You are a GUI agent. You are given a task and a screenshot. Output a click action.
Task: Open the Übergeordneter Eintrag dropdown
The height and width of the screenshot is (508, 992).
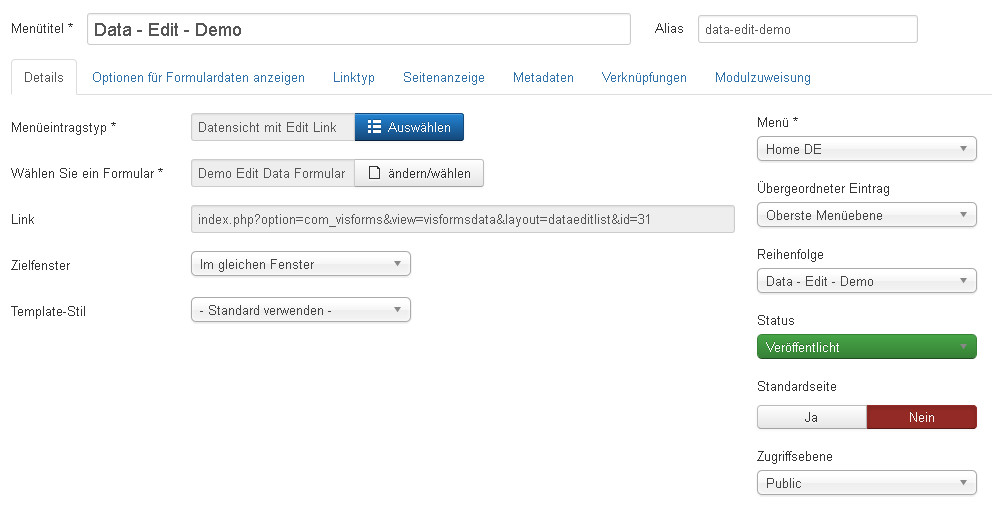pos(866,215)
